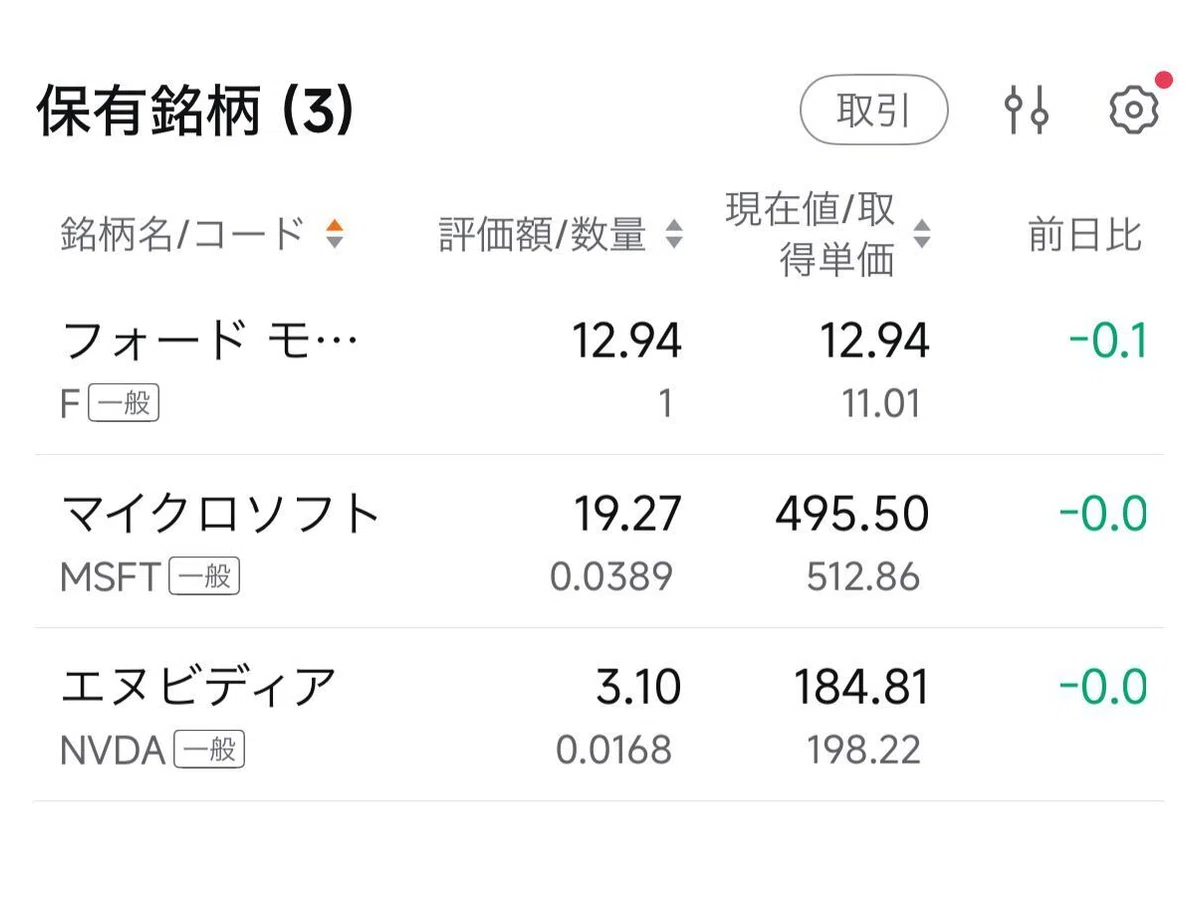Open the エヌビディア holding row
The image size is (1200, 898).
[x=600, y=714]
